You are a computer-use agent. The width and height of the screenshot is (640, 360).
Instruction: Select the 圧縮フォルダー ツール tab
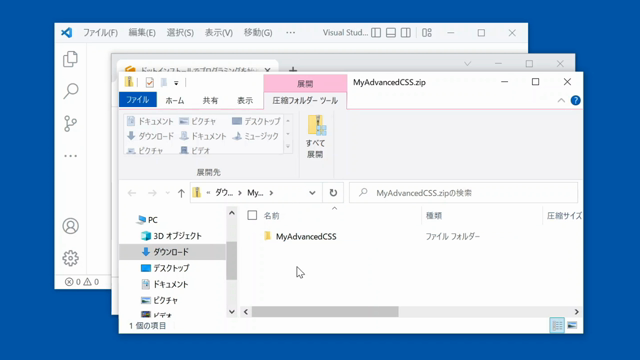(305, 100)
